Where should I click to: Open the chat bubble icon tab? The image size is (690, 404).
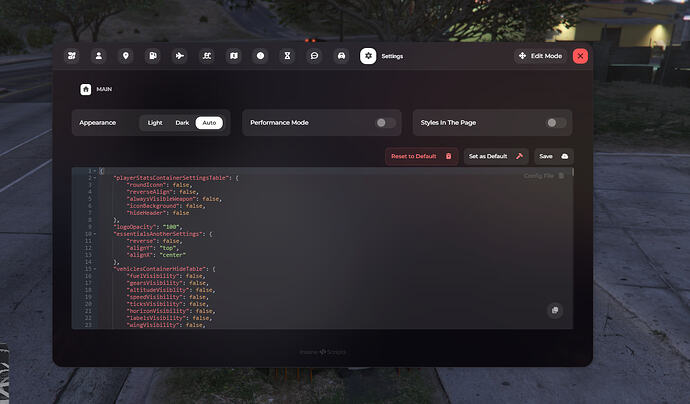314,56
